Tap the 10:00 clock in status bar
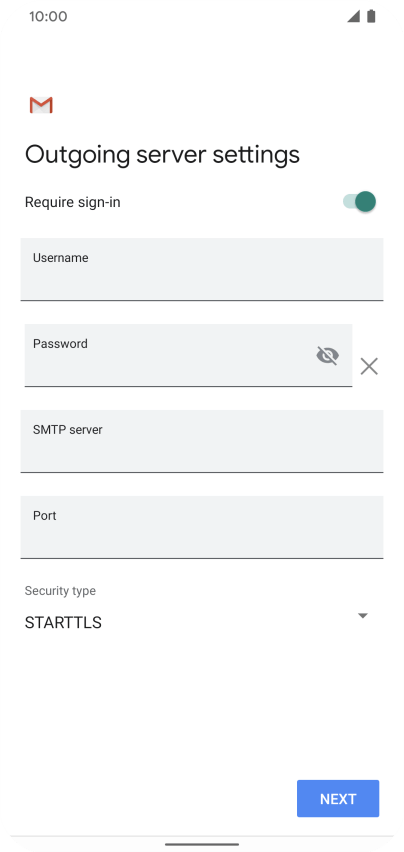 (48, 16)
